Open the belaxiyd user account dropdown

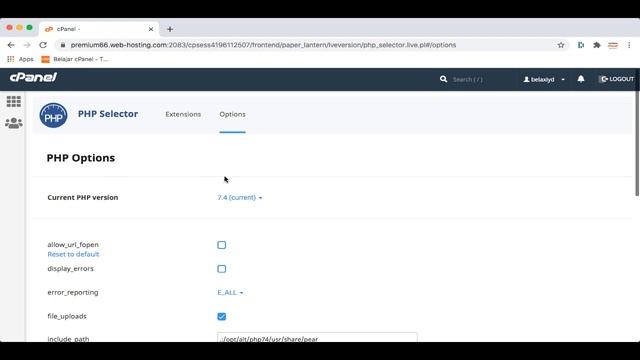tap(544, 79)
